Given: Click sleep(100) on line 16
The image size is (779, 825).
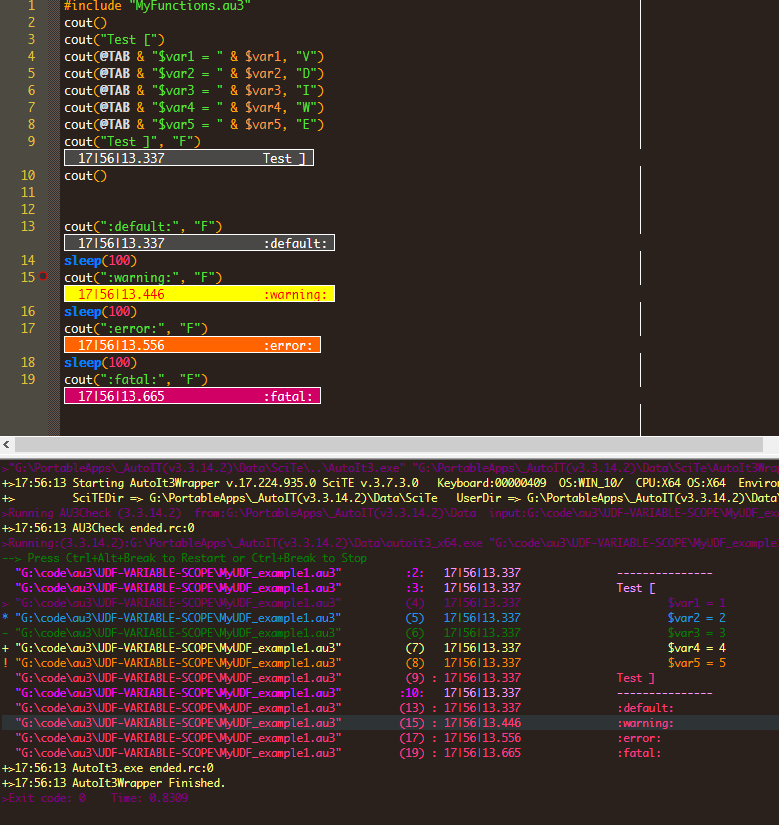Looking at the screenshot, I should pyautogui.click(x=100, y=311).
